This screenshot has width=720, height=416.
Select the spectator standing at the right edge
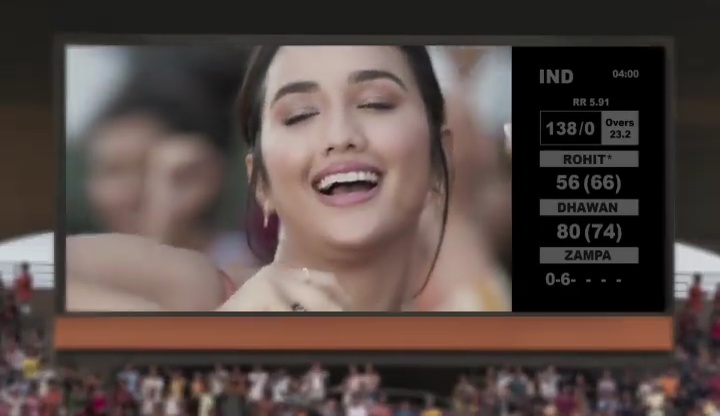(696, 295)
